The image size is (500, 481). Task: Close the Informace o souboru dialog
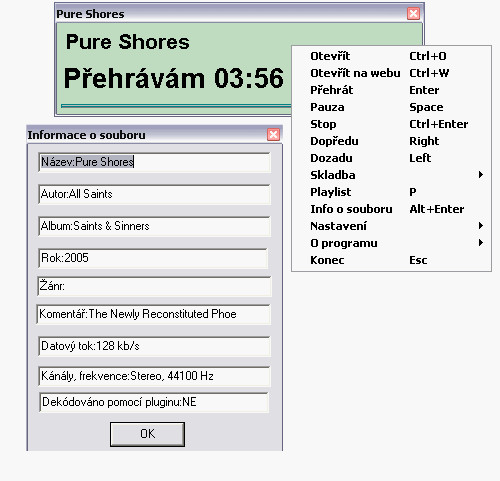(x=273, y=135)
